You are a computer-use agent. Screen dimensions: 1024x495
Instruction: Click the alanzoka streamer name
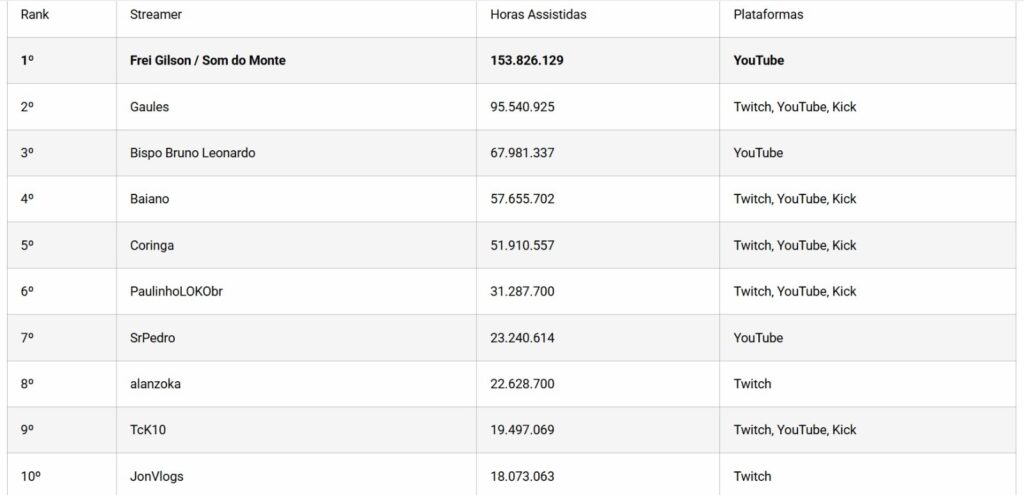(x=156, y=384)
